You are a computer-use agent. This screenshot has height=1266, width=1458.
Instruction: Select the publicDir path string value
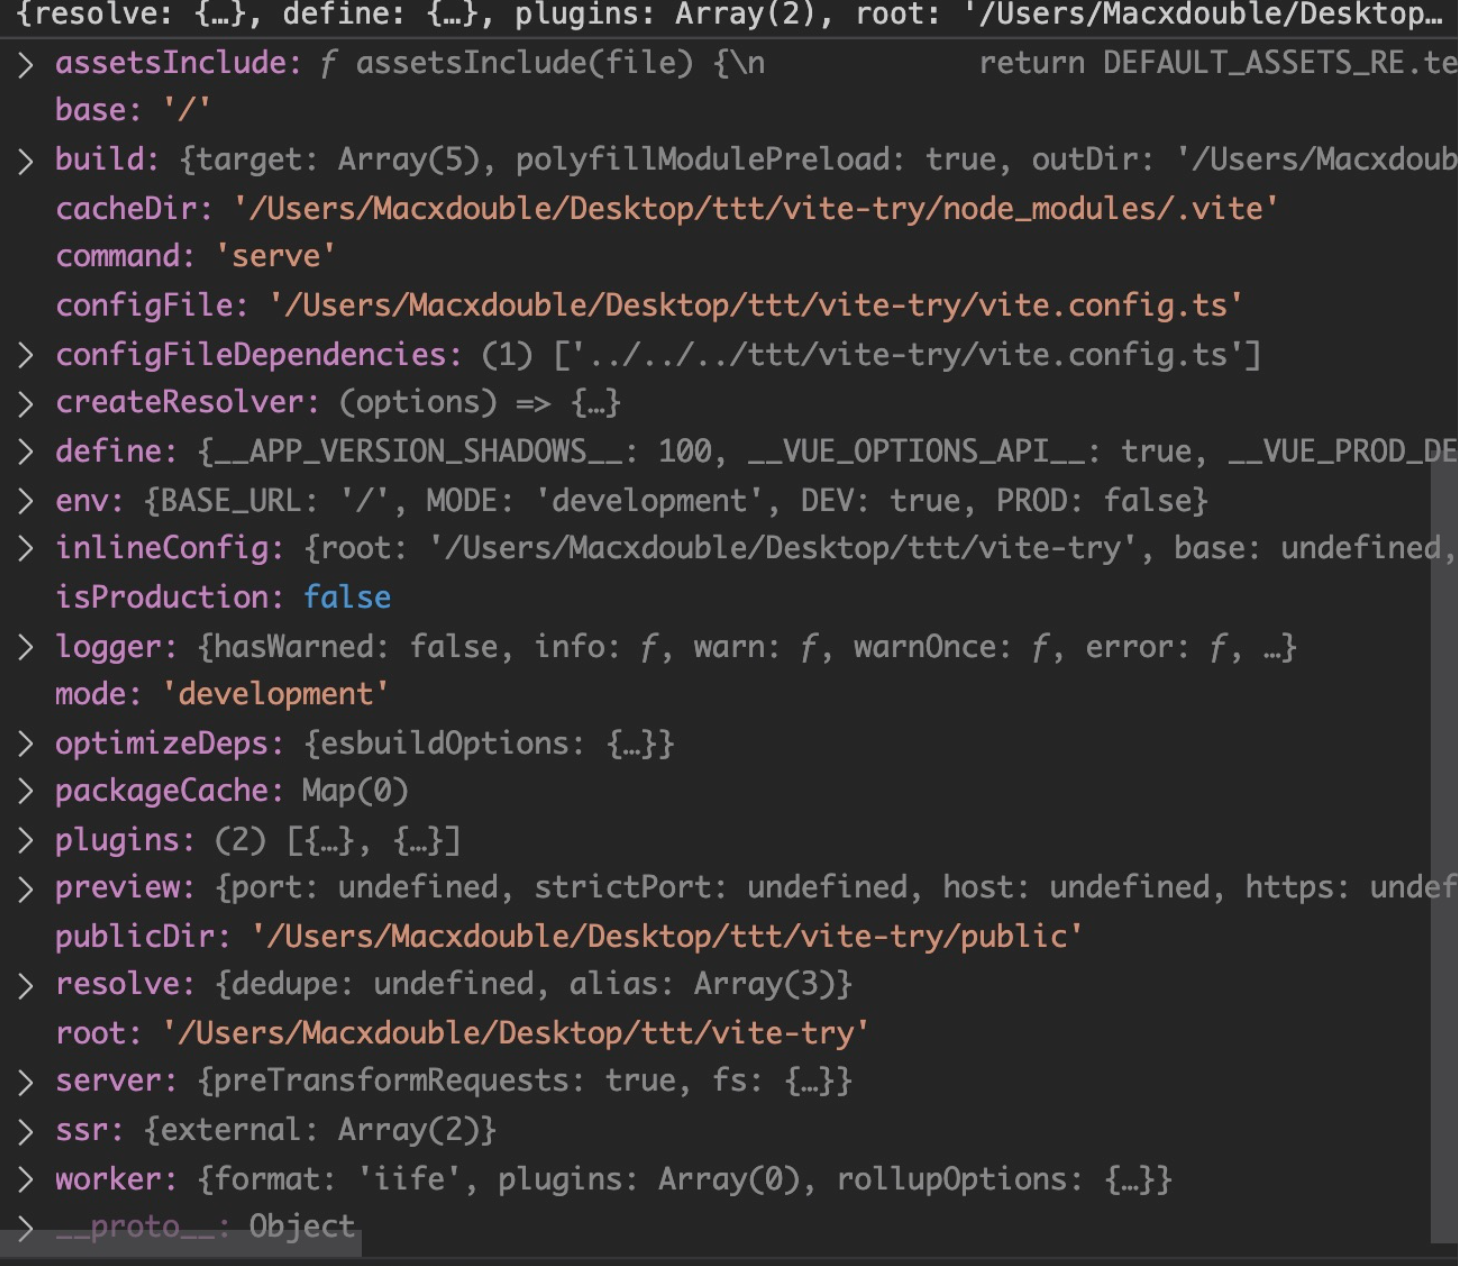(x=666, y=936)
